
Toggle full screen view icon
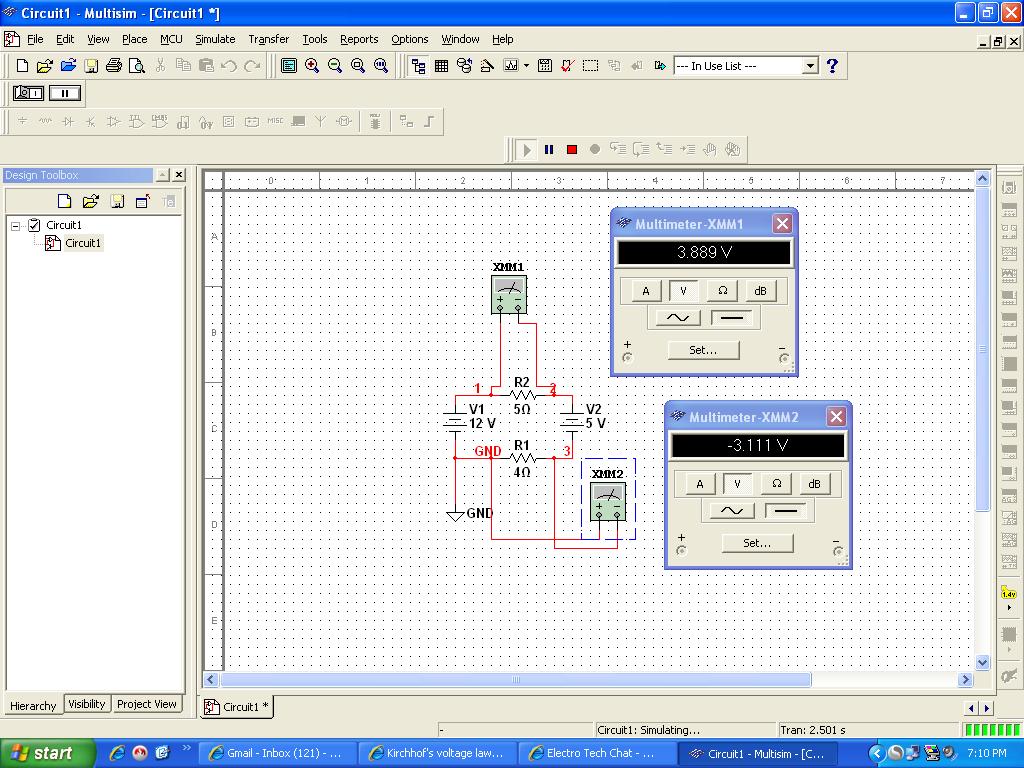point(289,65)
